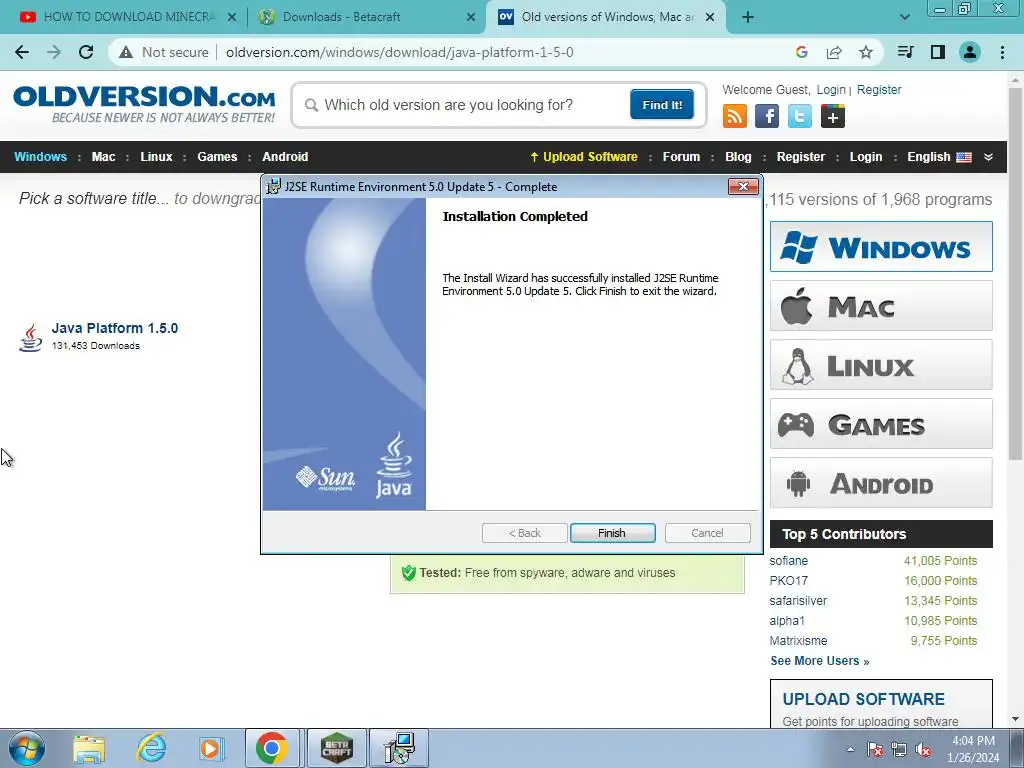
Task: Click the plus share icon
Action: point(833,117)
